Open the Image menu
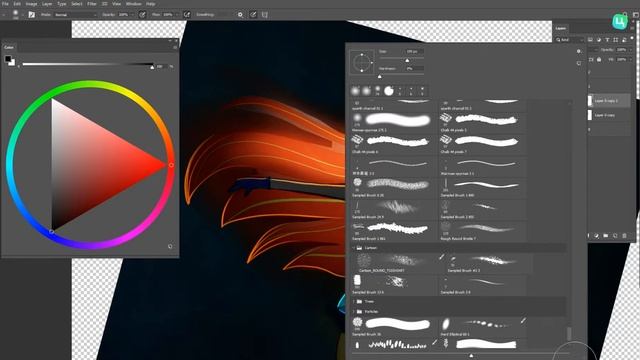640x360 pixels. tap(31, 4)
